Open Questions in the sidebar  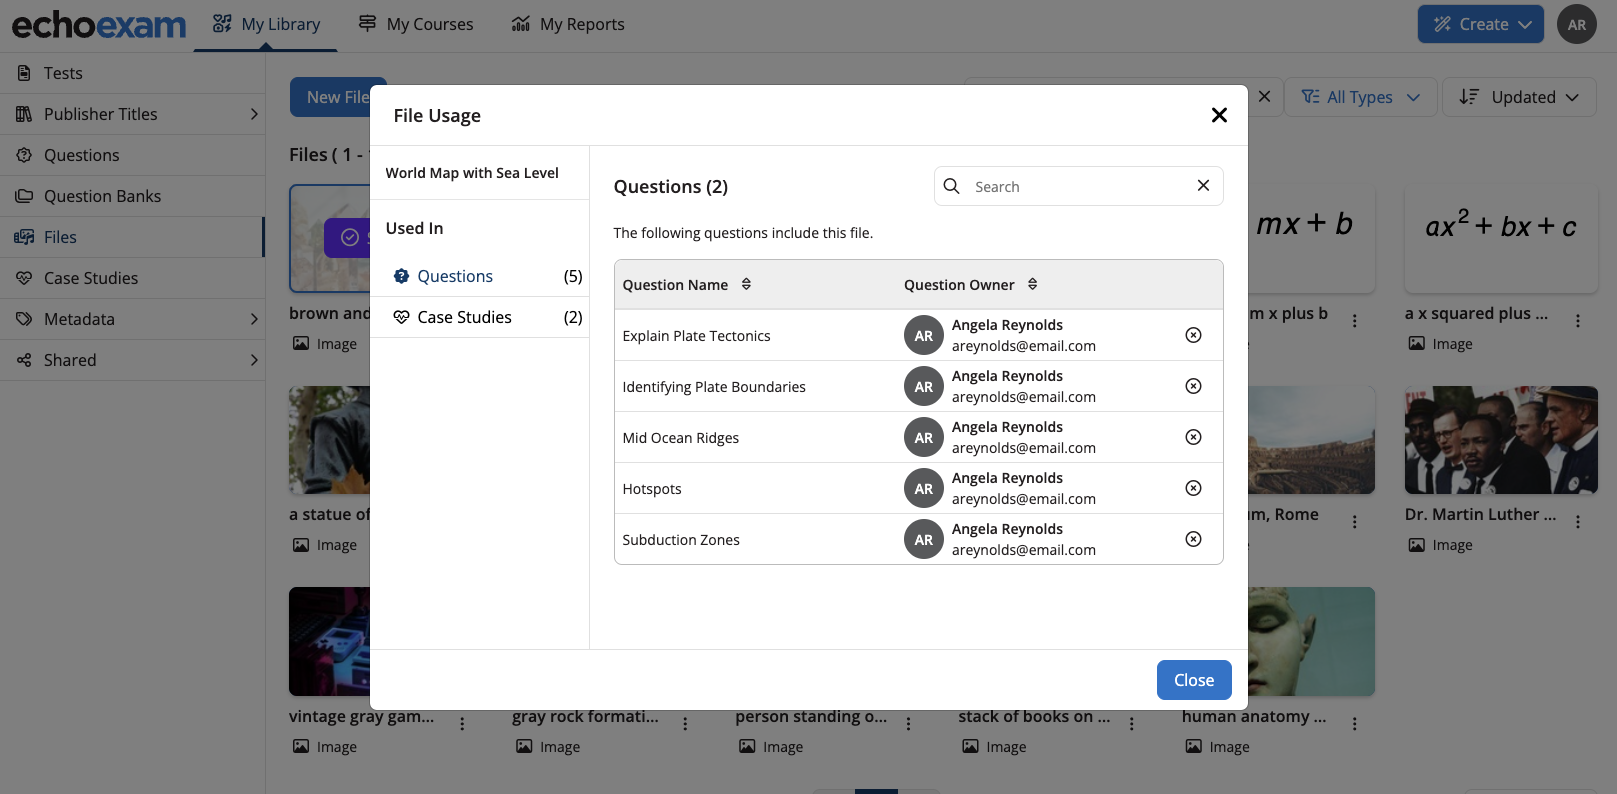point(132,155)
